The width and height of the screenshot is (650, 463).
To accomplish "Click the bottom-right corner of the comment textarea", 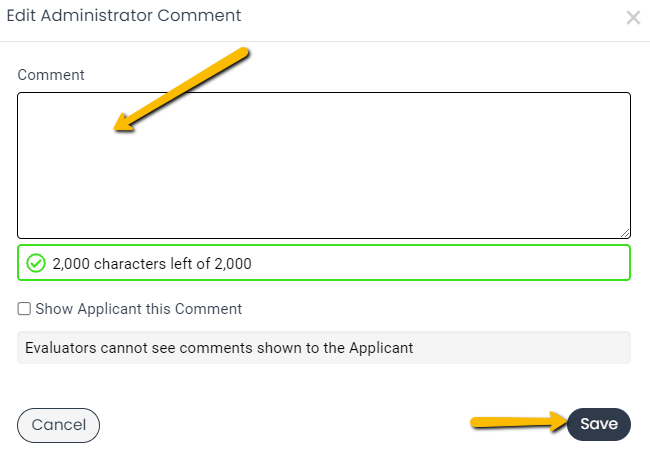I will click(625, 233).
